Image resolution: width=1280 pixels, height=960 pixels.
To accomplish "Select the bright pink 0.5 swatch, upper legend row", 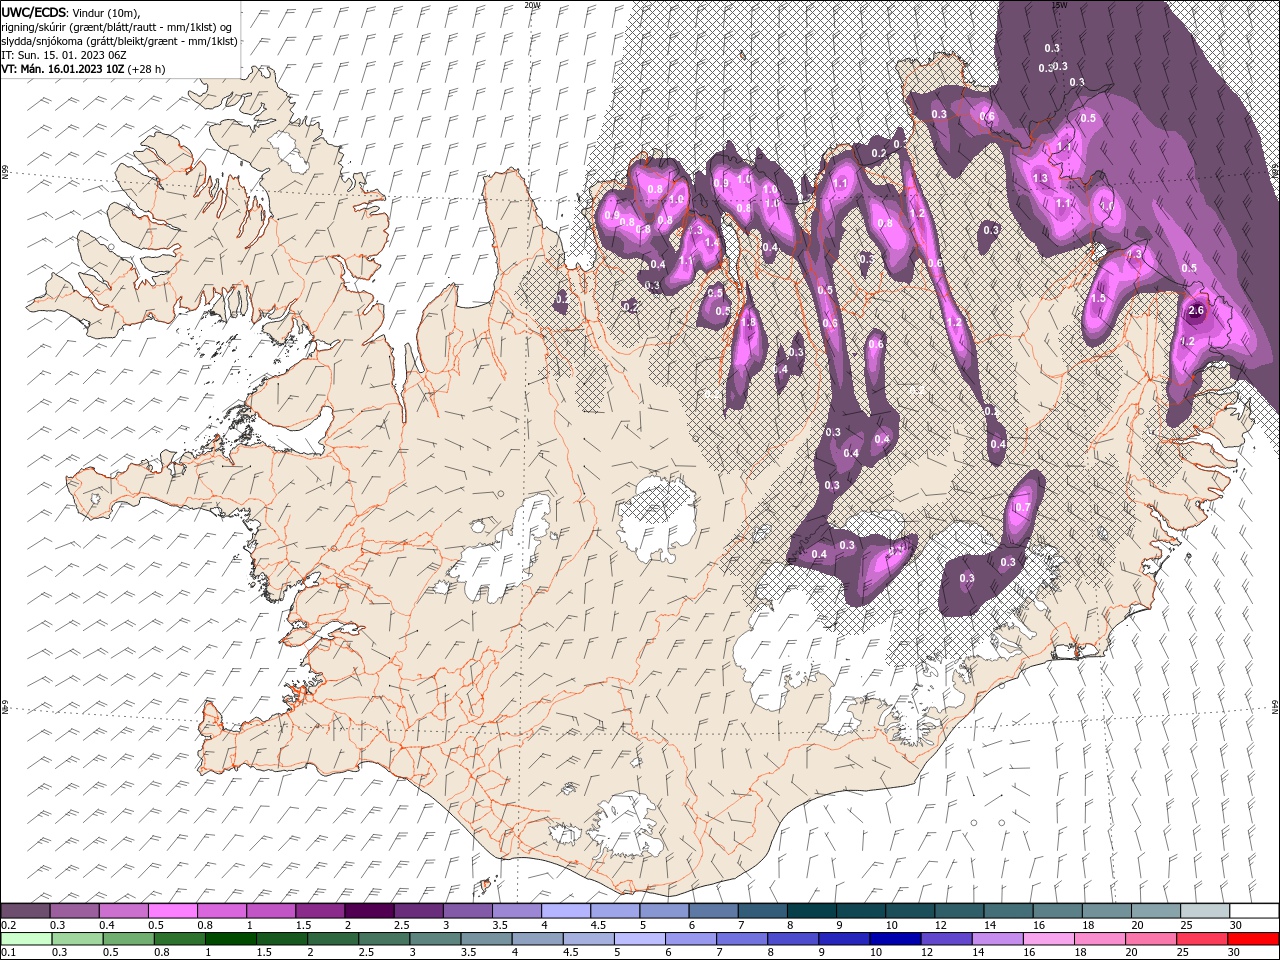I will pyautogui.click(x=173, y=911).
